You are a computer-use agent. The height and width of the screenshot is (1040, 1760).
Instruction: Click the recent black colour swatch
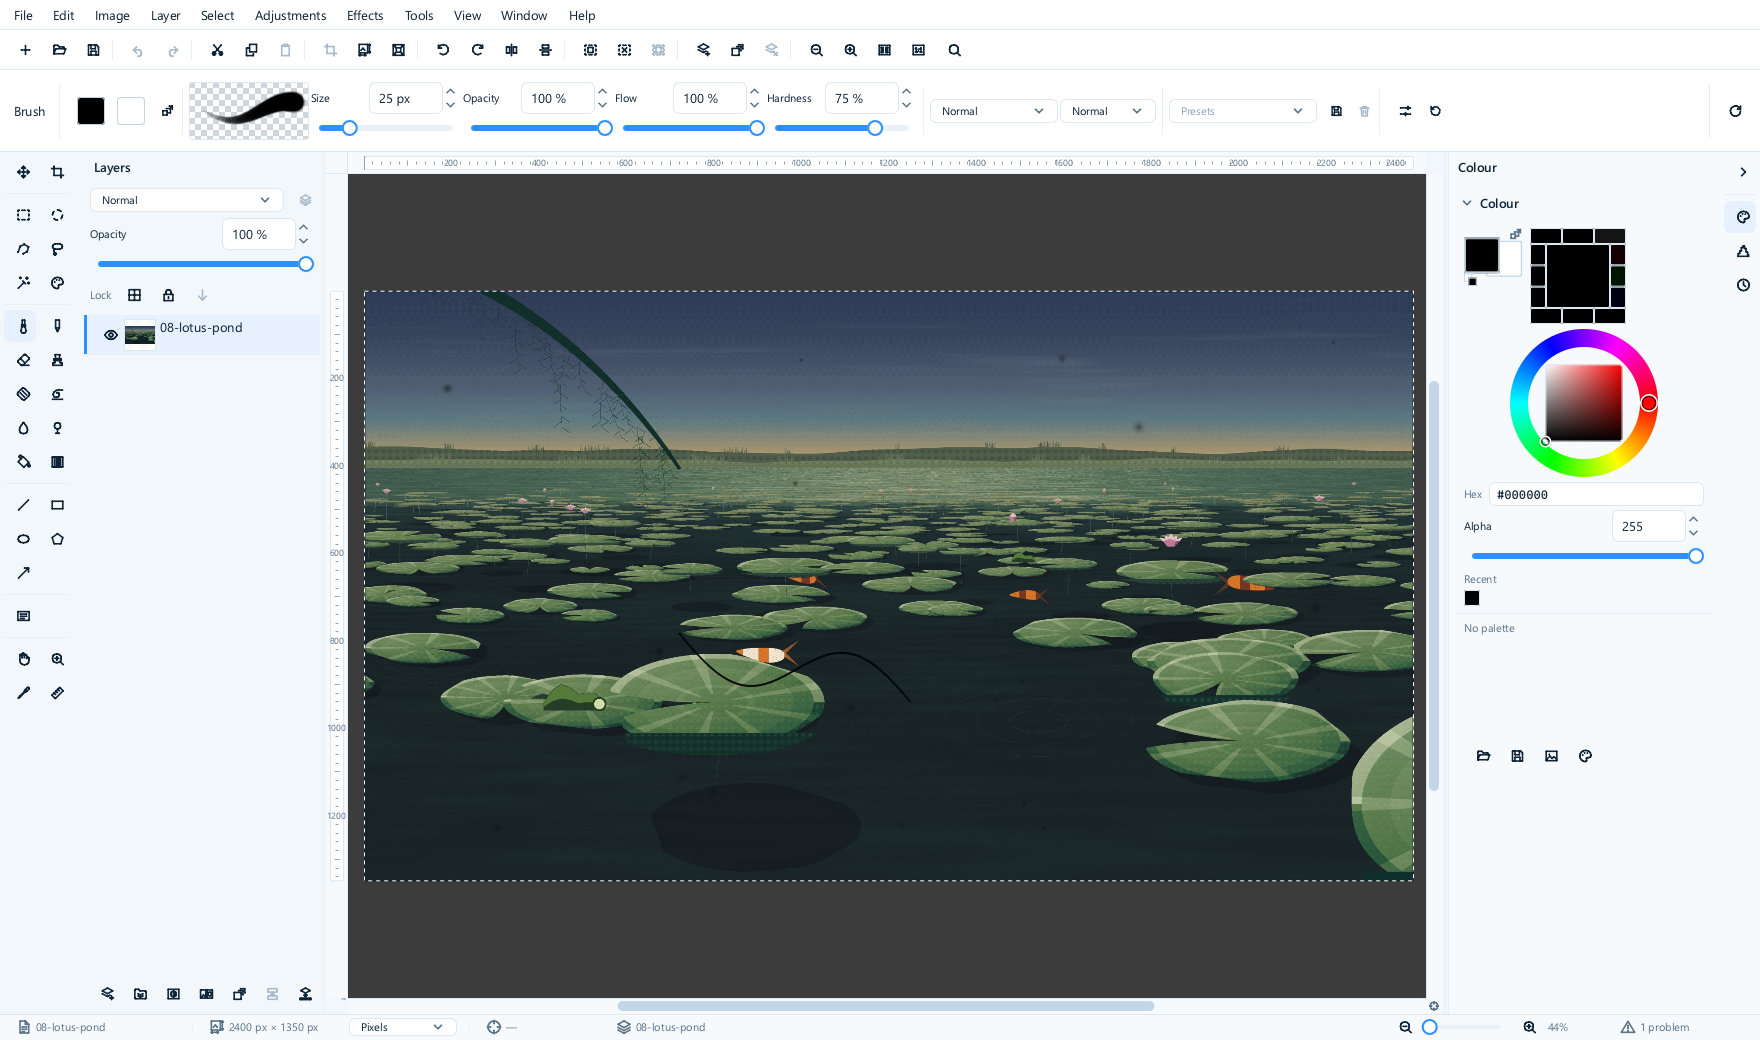pos(1472,598)
